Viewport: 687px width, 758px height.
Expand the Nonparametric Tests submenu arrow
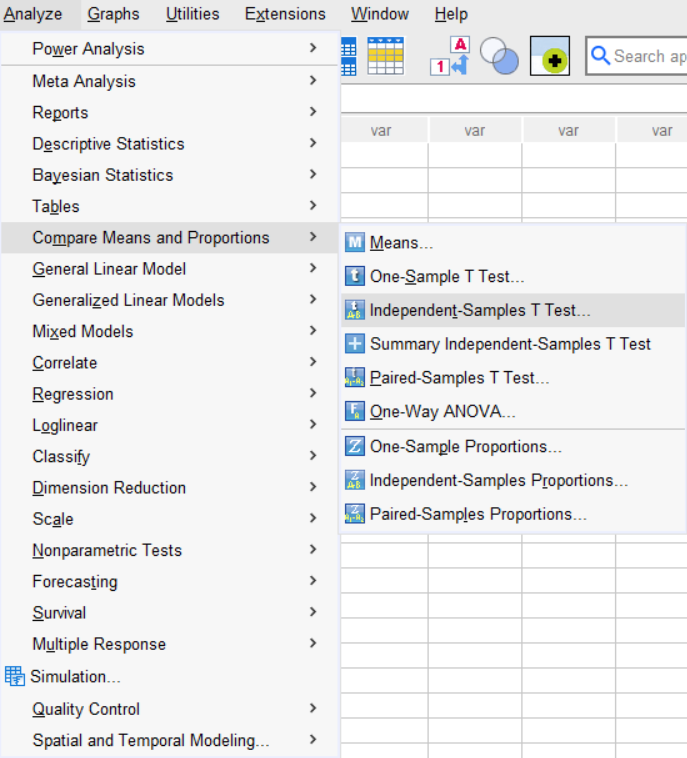tap(313, 549)
